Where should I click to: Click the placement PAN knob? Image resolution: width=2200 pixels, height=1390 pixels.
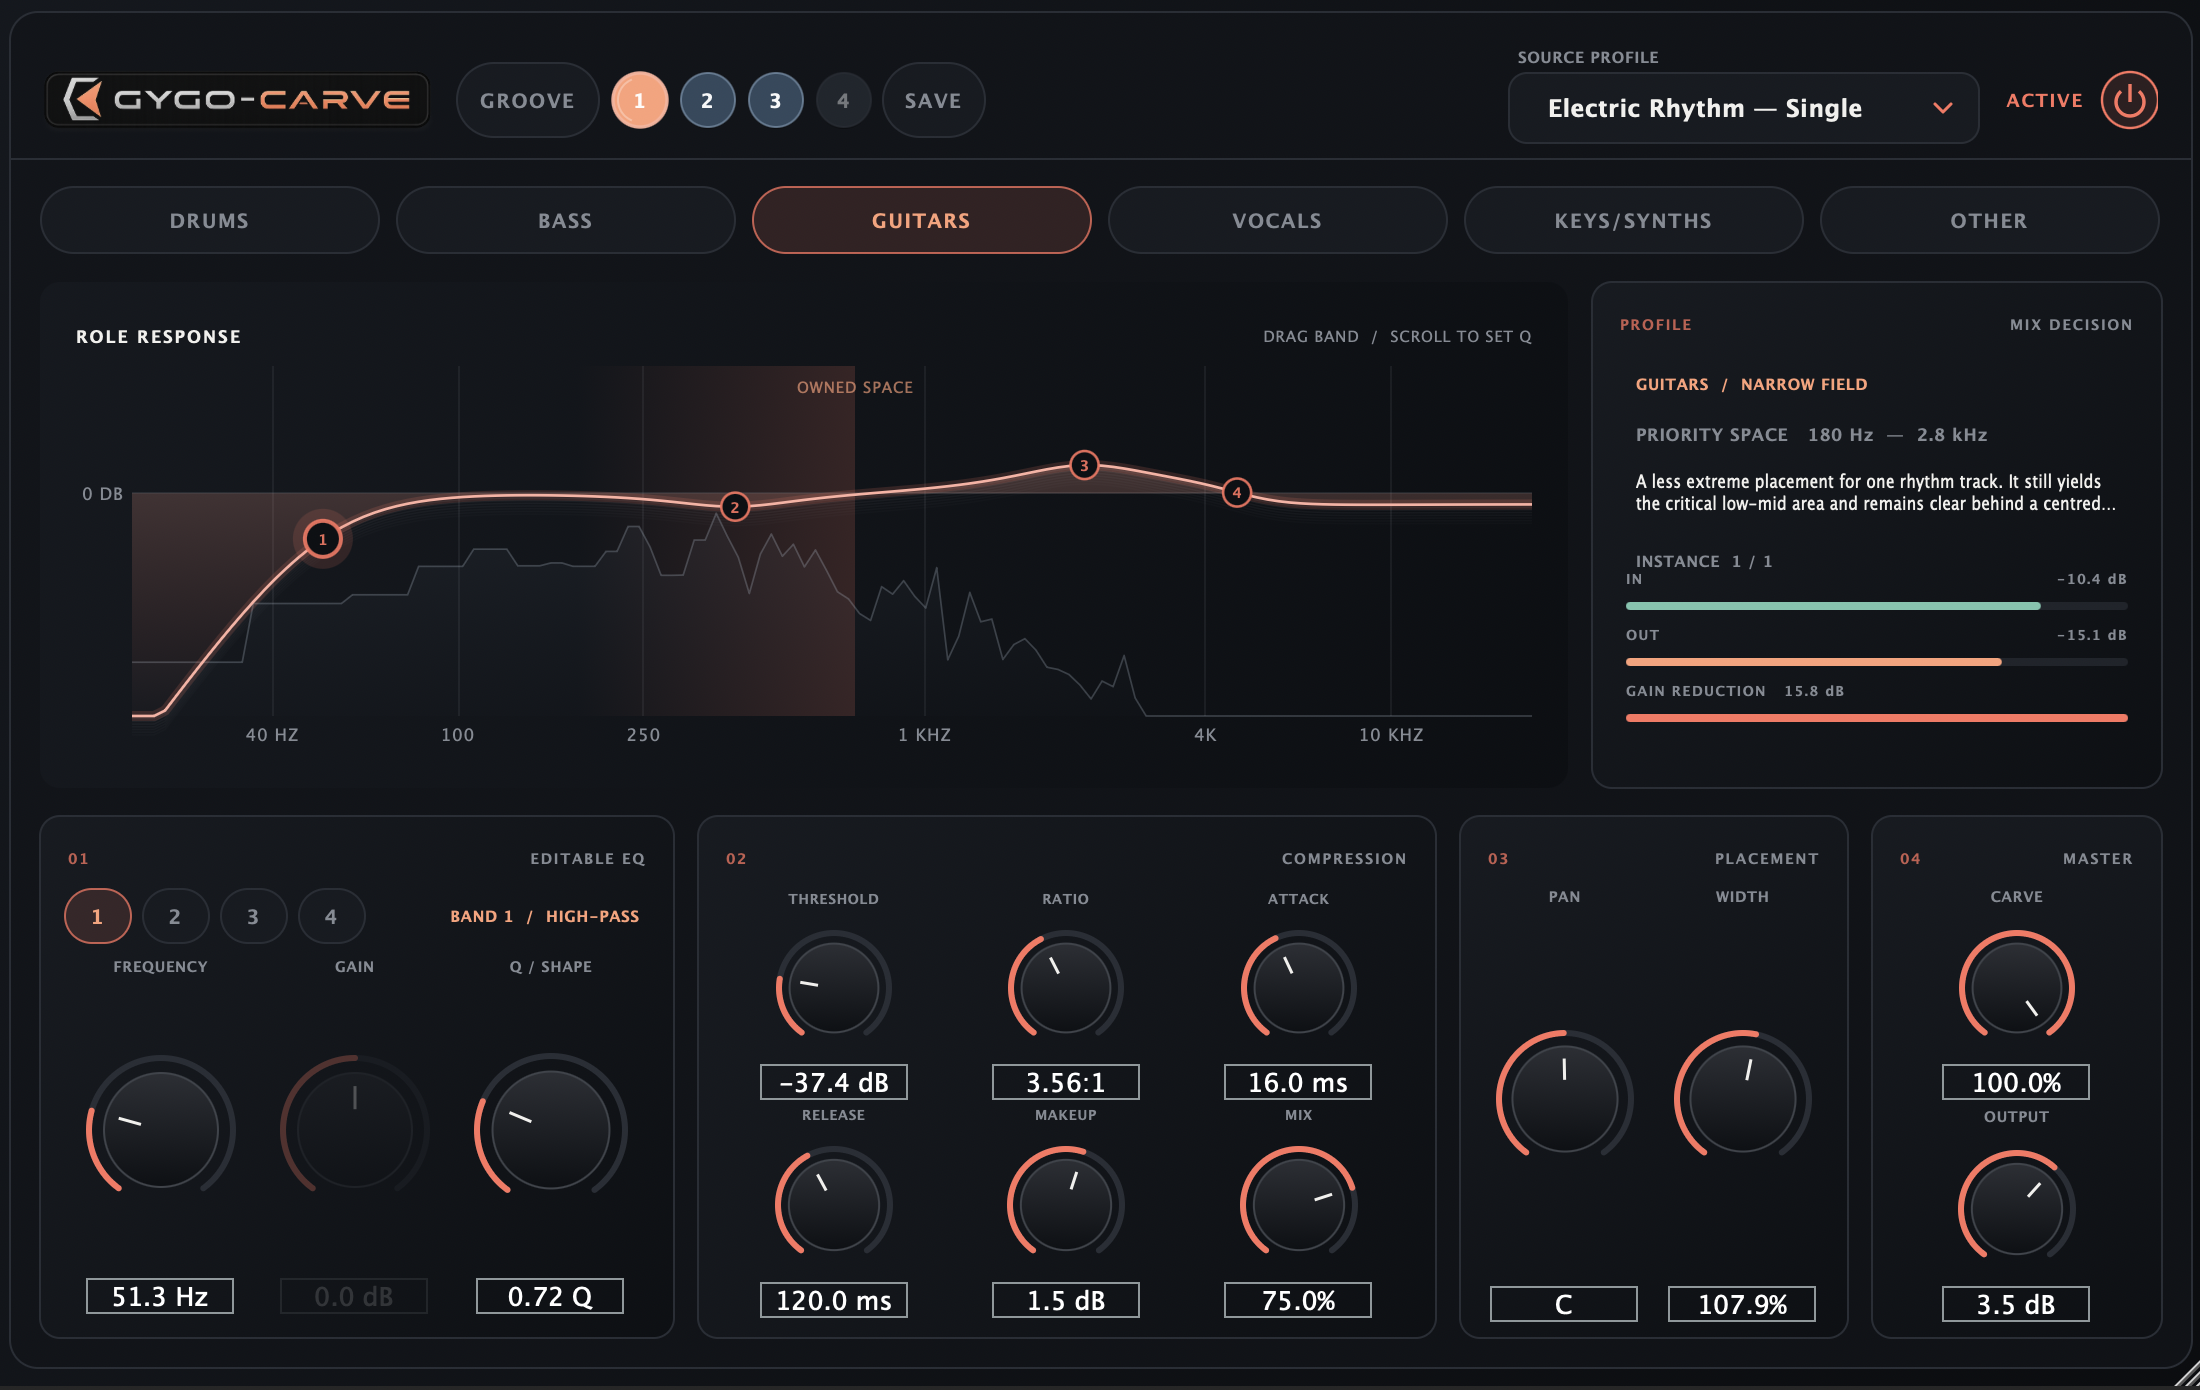(x=1564, y=1098)
